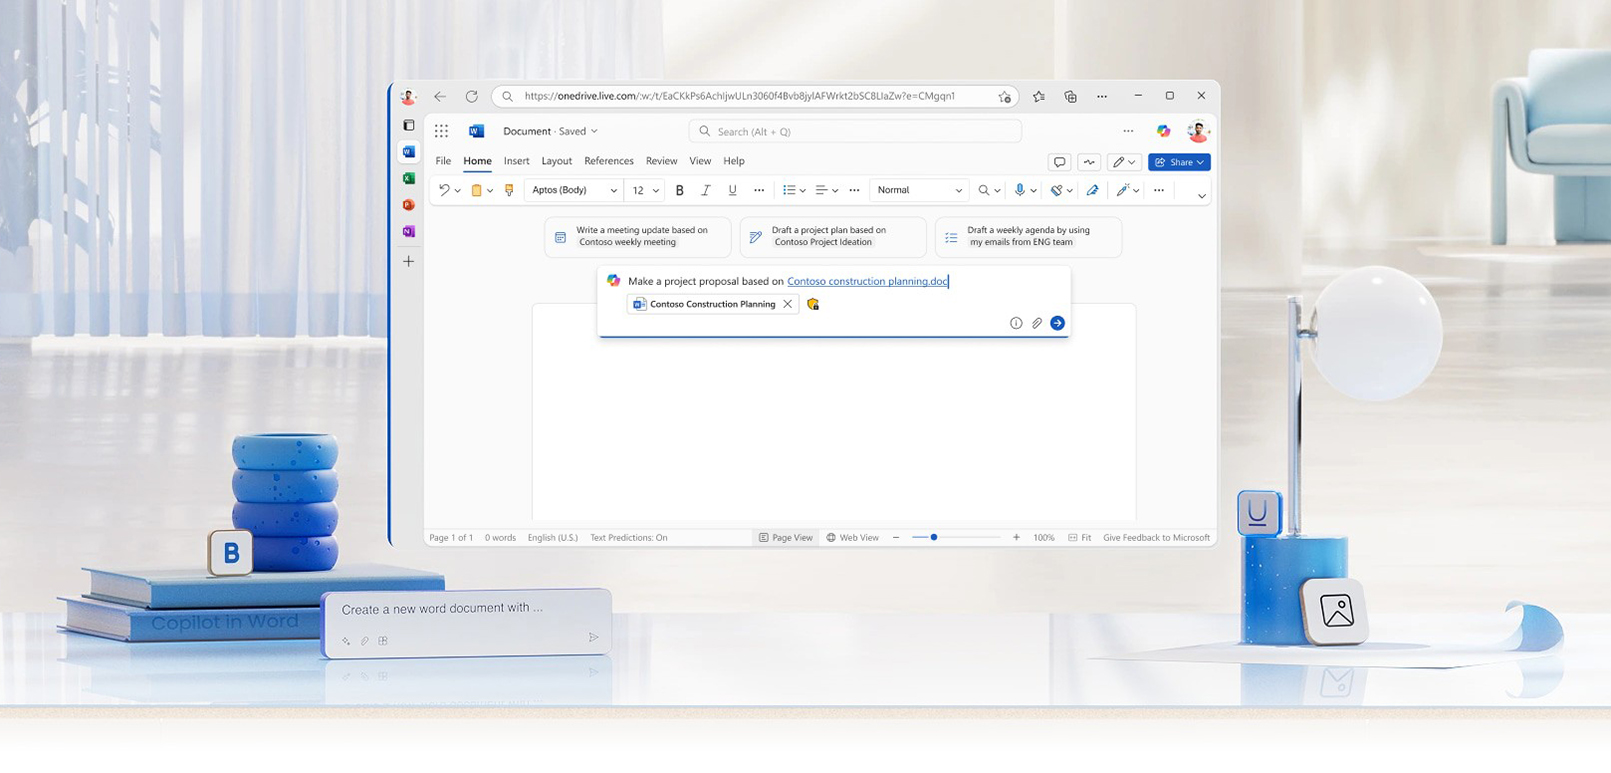Click the zoom slider handle
Screen dimensions: 1611x773
coord(934,538)
